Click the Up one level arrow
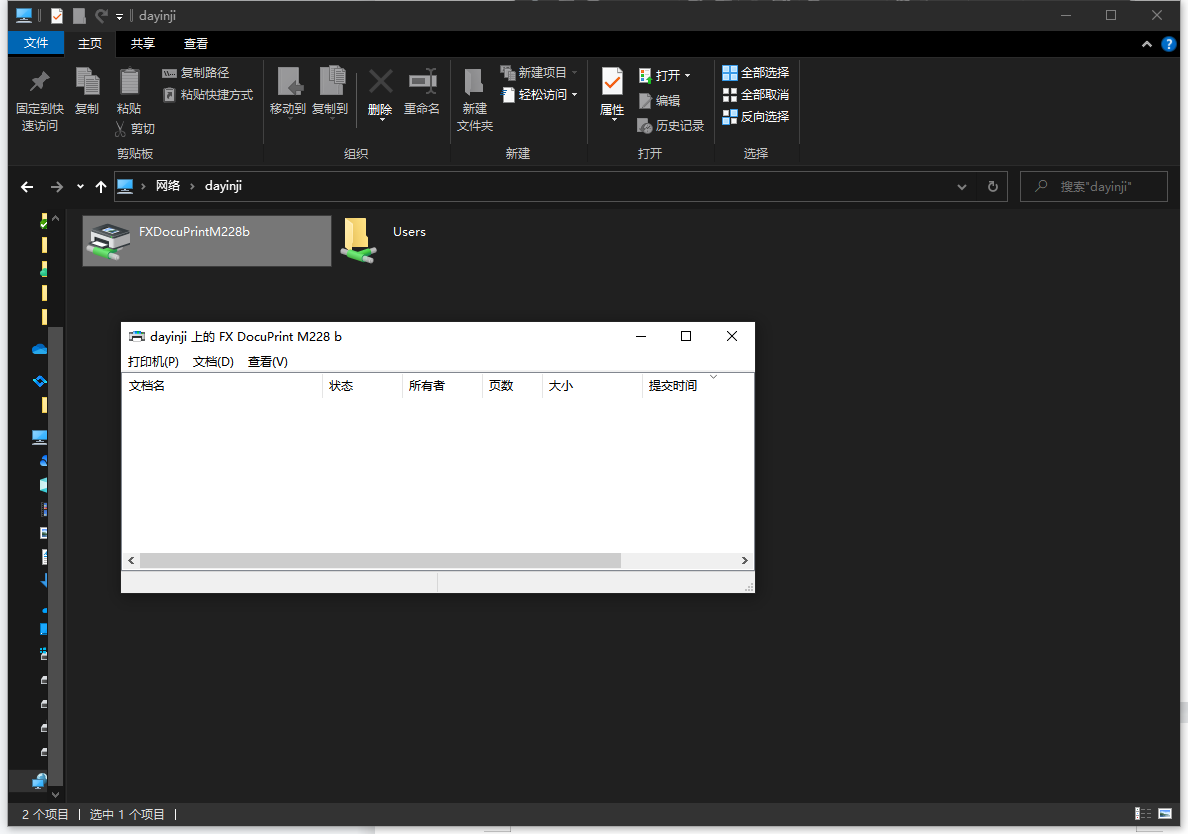Viewport: 1188px width, 834px height. pyautogui.click(x=101, y=186)
